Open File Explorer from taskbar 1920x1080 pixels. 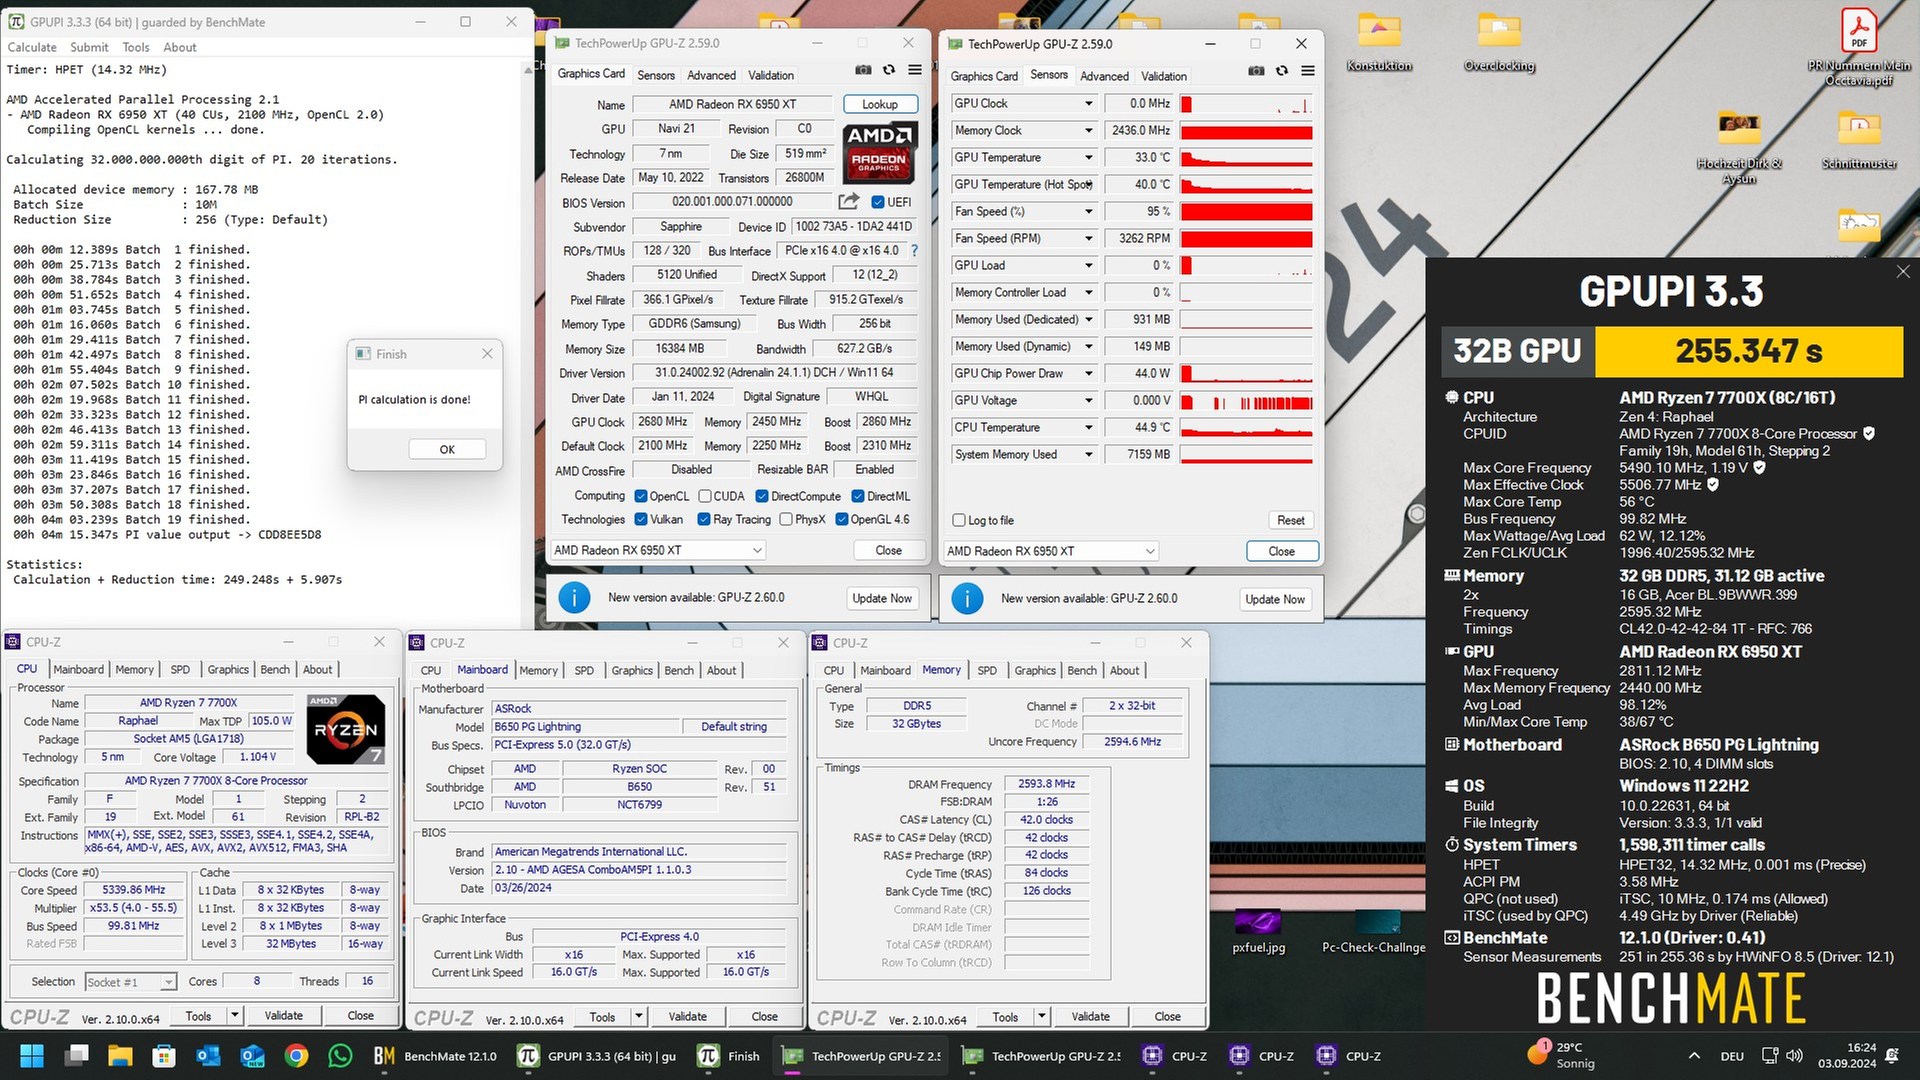(x=120, y=1056)
